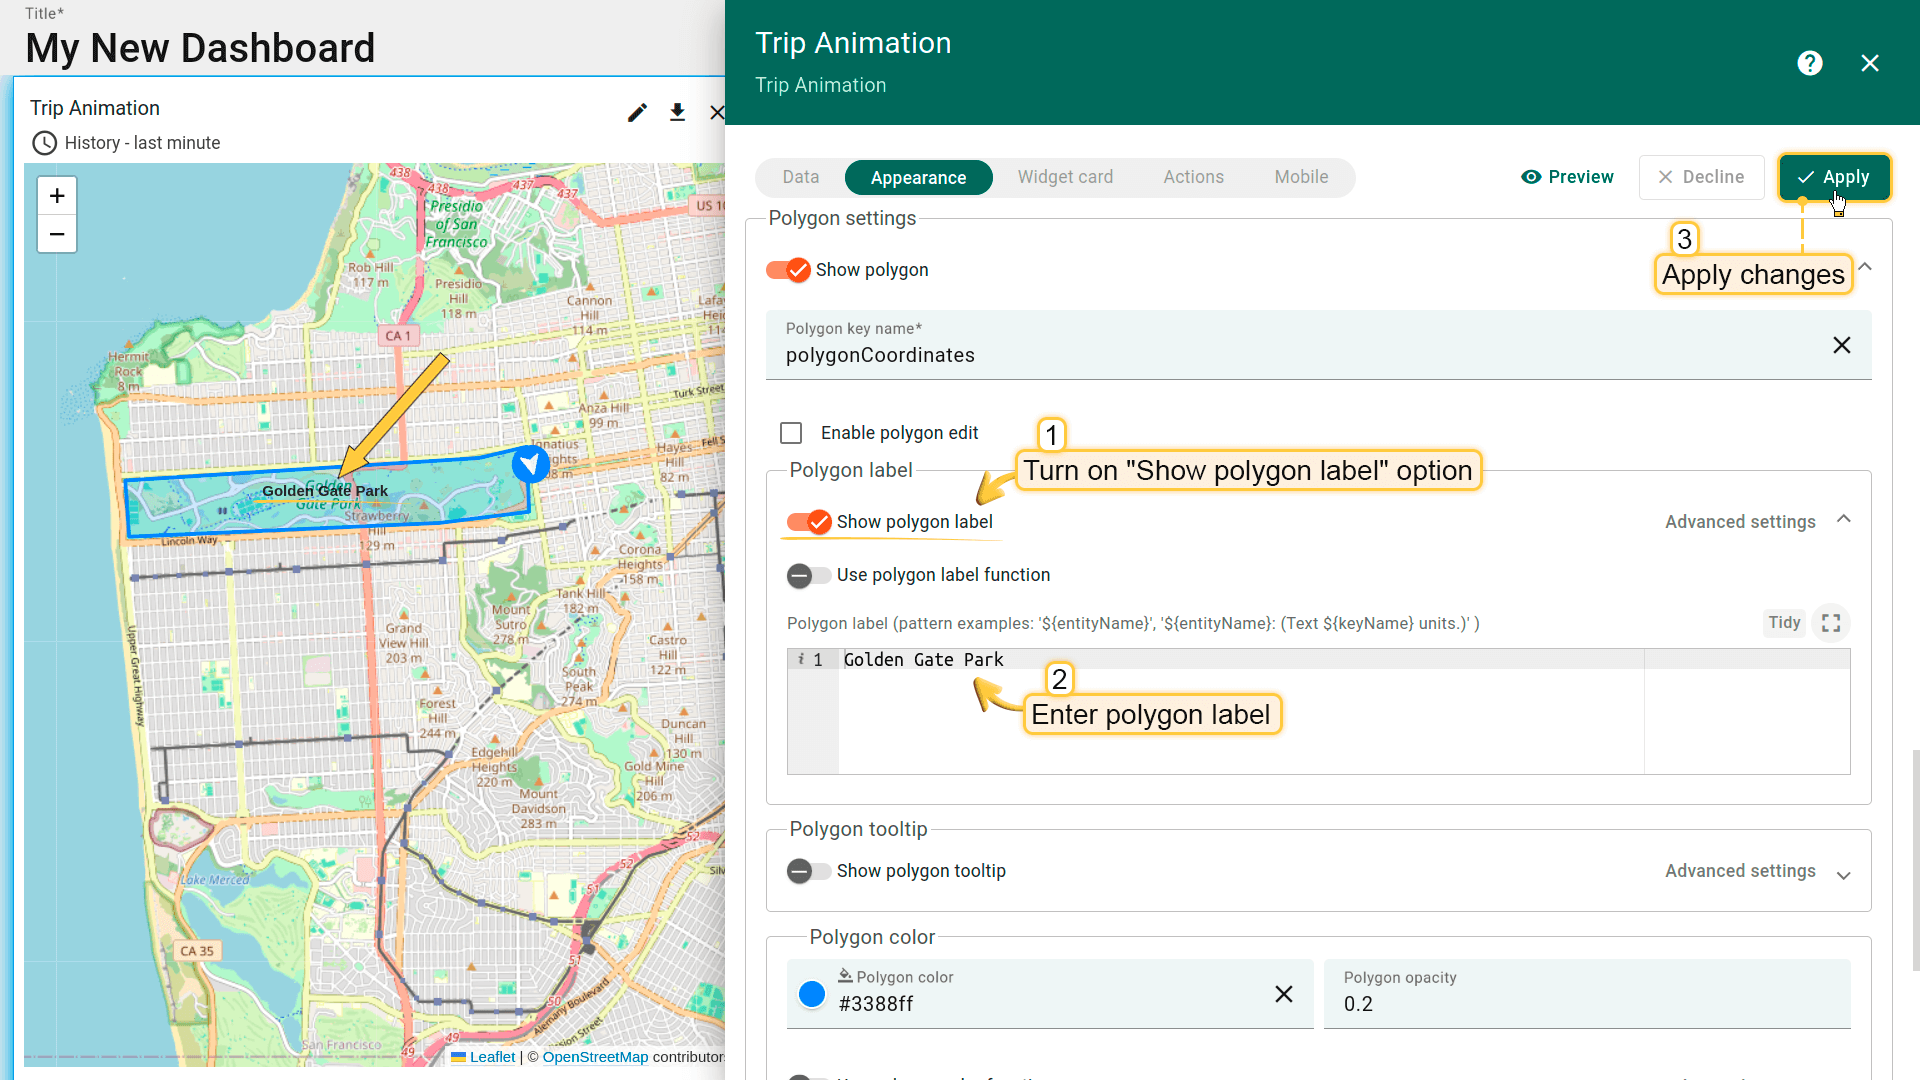Collapse Polygon settings section chevron
Image resolution: width=1920 pixels, height=1080 pixels.
(1865, 267)
